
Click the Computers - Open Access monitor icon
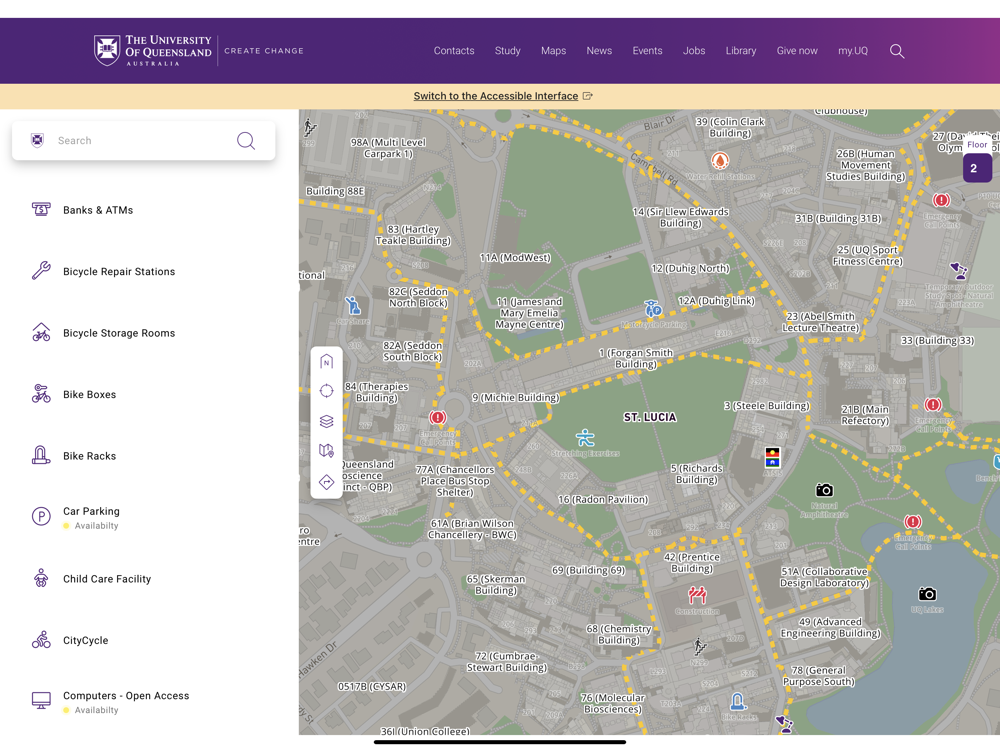click(x=41, y=700)
